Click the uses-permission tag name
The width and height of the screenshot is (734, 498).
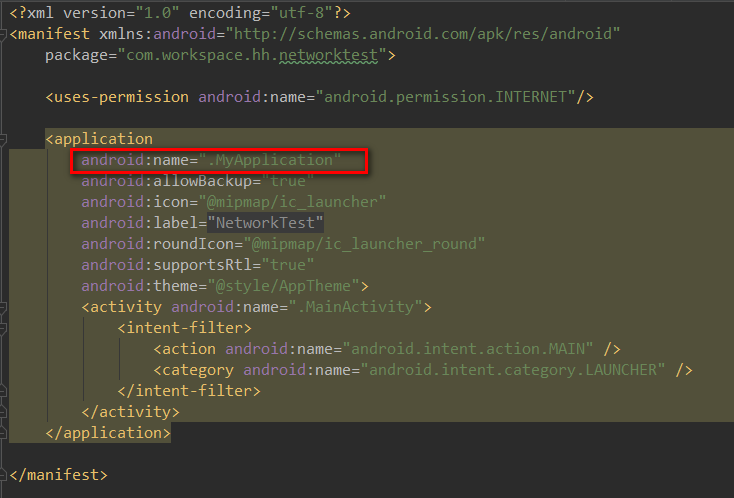coord(122,97)
